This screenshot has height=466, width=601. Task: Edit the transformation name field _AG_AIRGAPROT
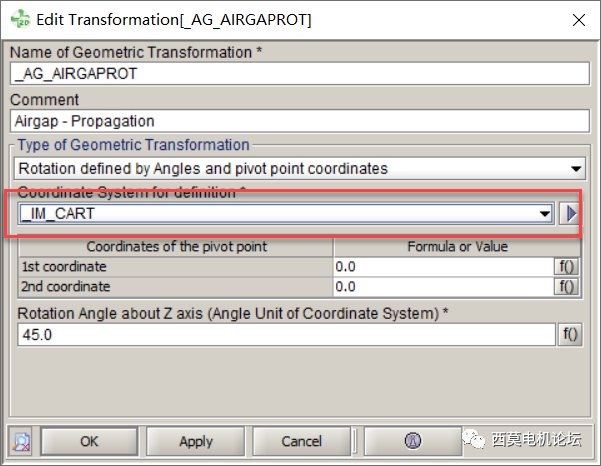[x=298, y=73]
